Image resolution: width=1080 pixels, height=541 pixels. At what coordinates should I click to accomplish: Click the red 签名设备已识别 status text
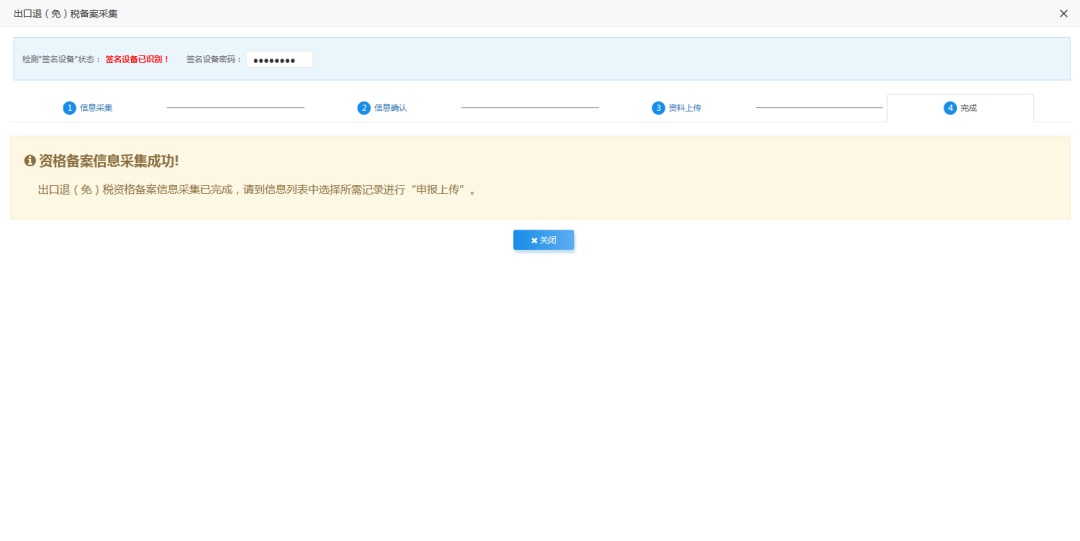(137, 60)
